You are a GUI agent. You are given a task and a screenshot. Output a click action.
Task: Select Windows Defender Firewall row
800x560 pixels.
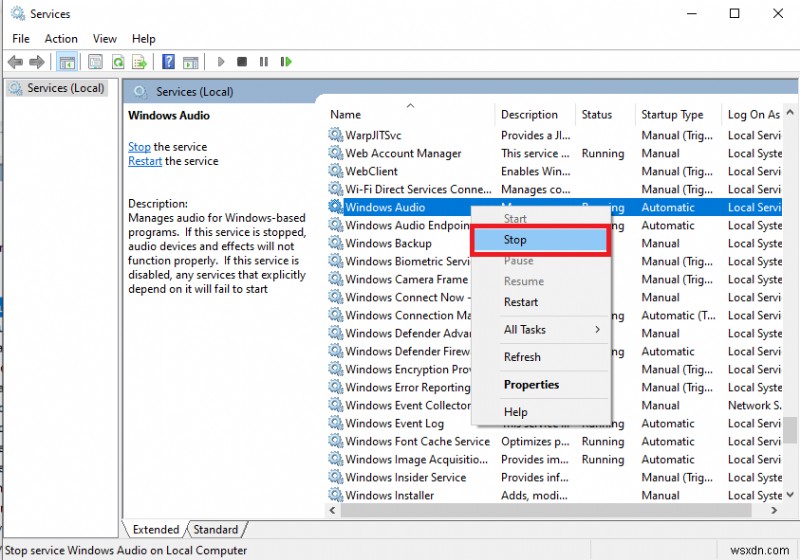[554, 351]
